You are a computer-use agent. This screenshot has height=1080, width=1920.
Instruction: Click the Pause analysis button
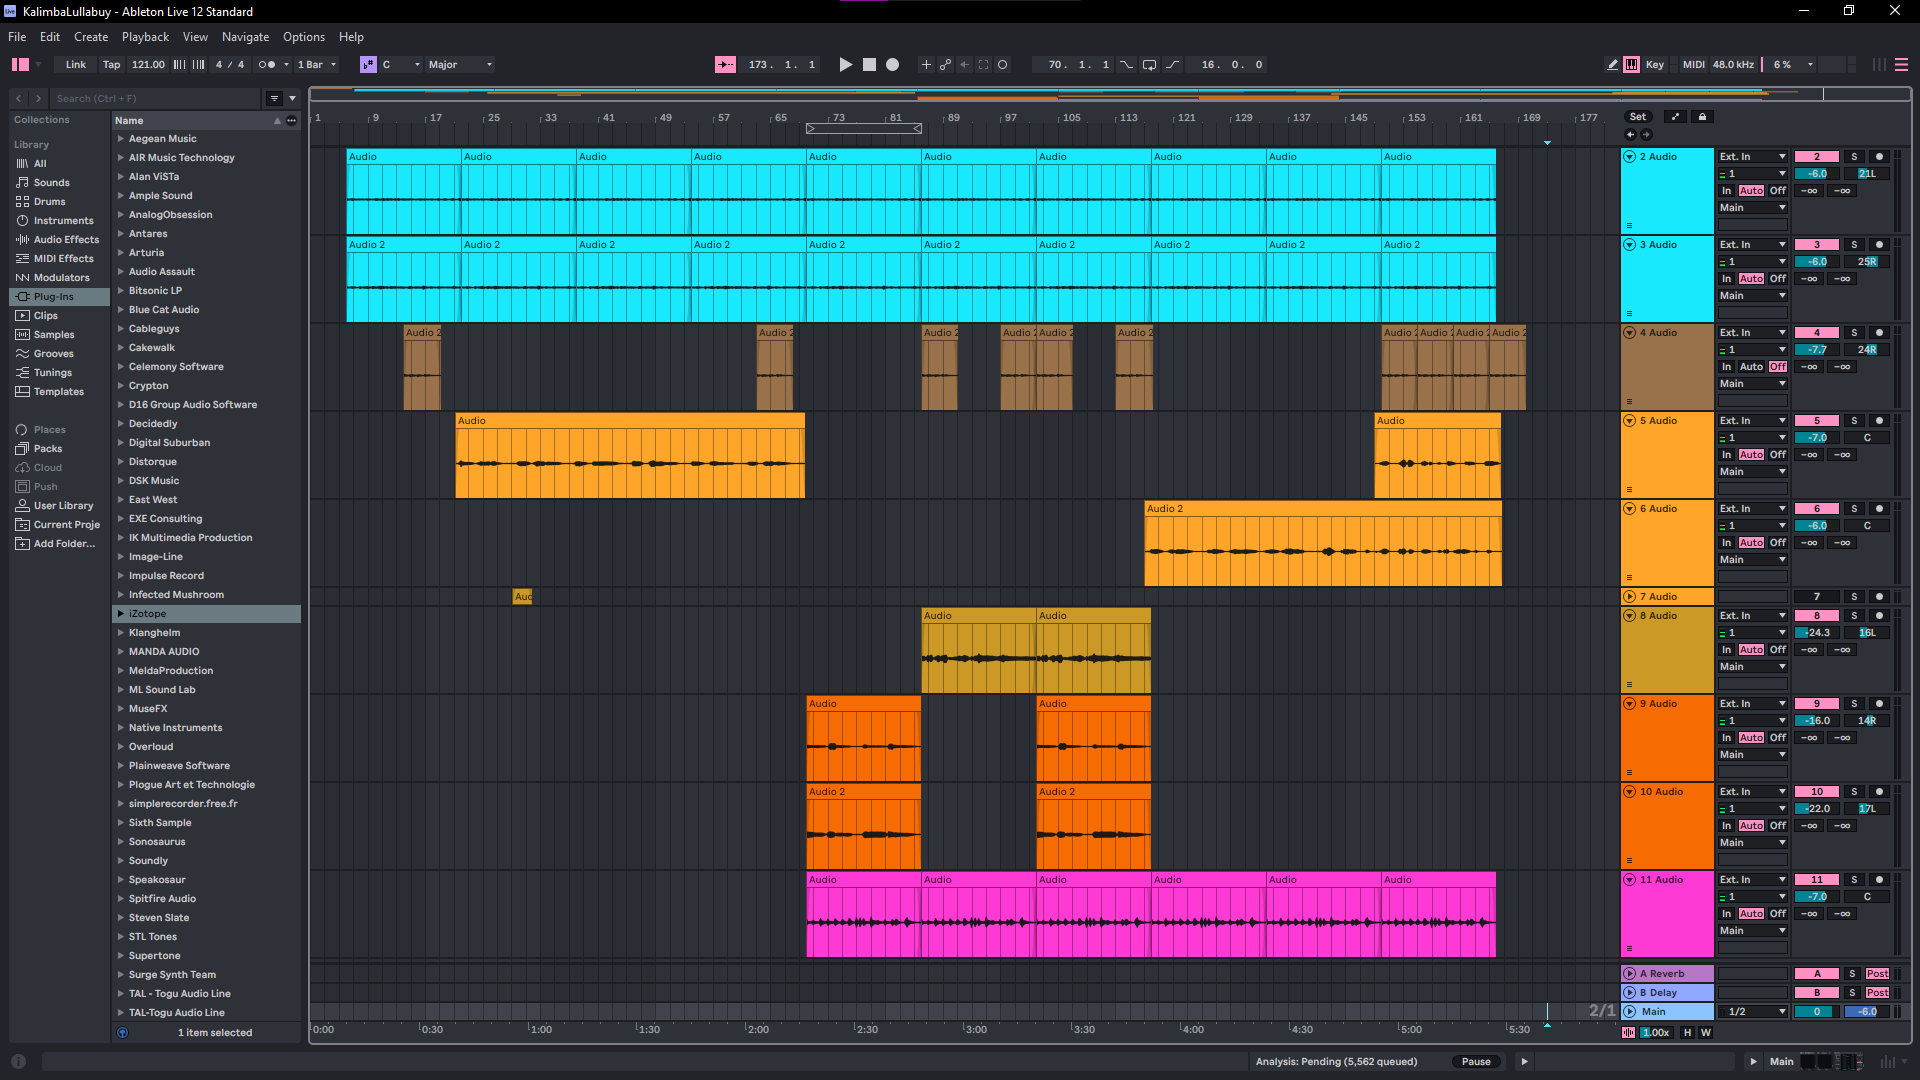1476,1062
